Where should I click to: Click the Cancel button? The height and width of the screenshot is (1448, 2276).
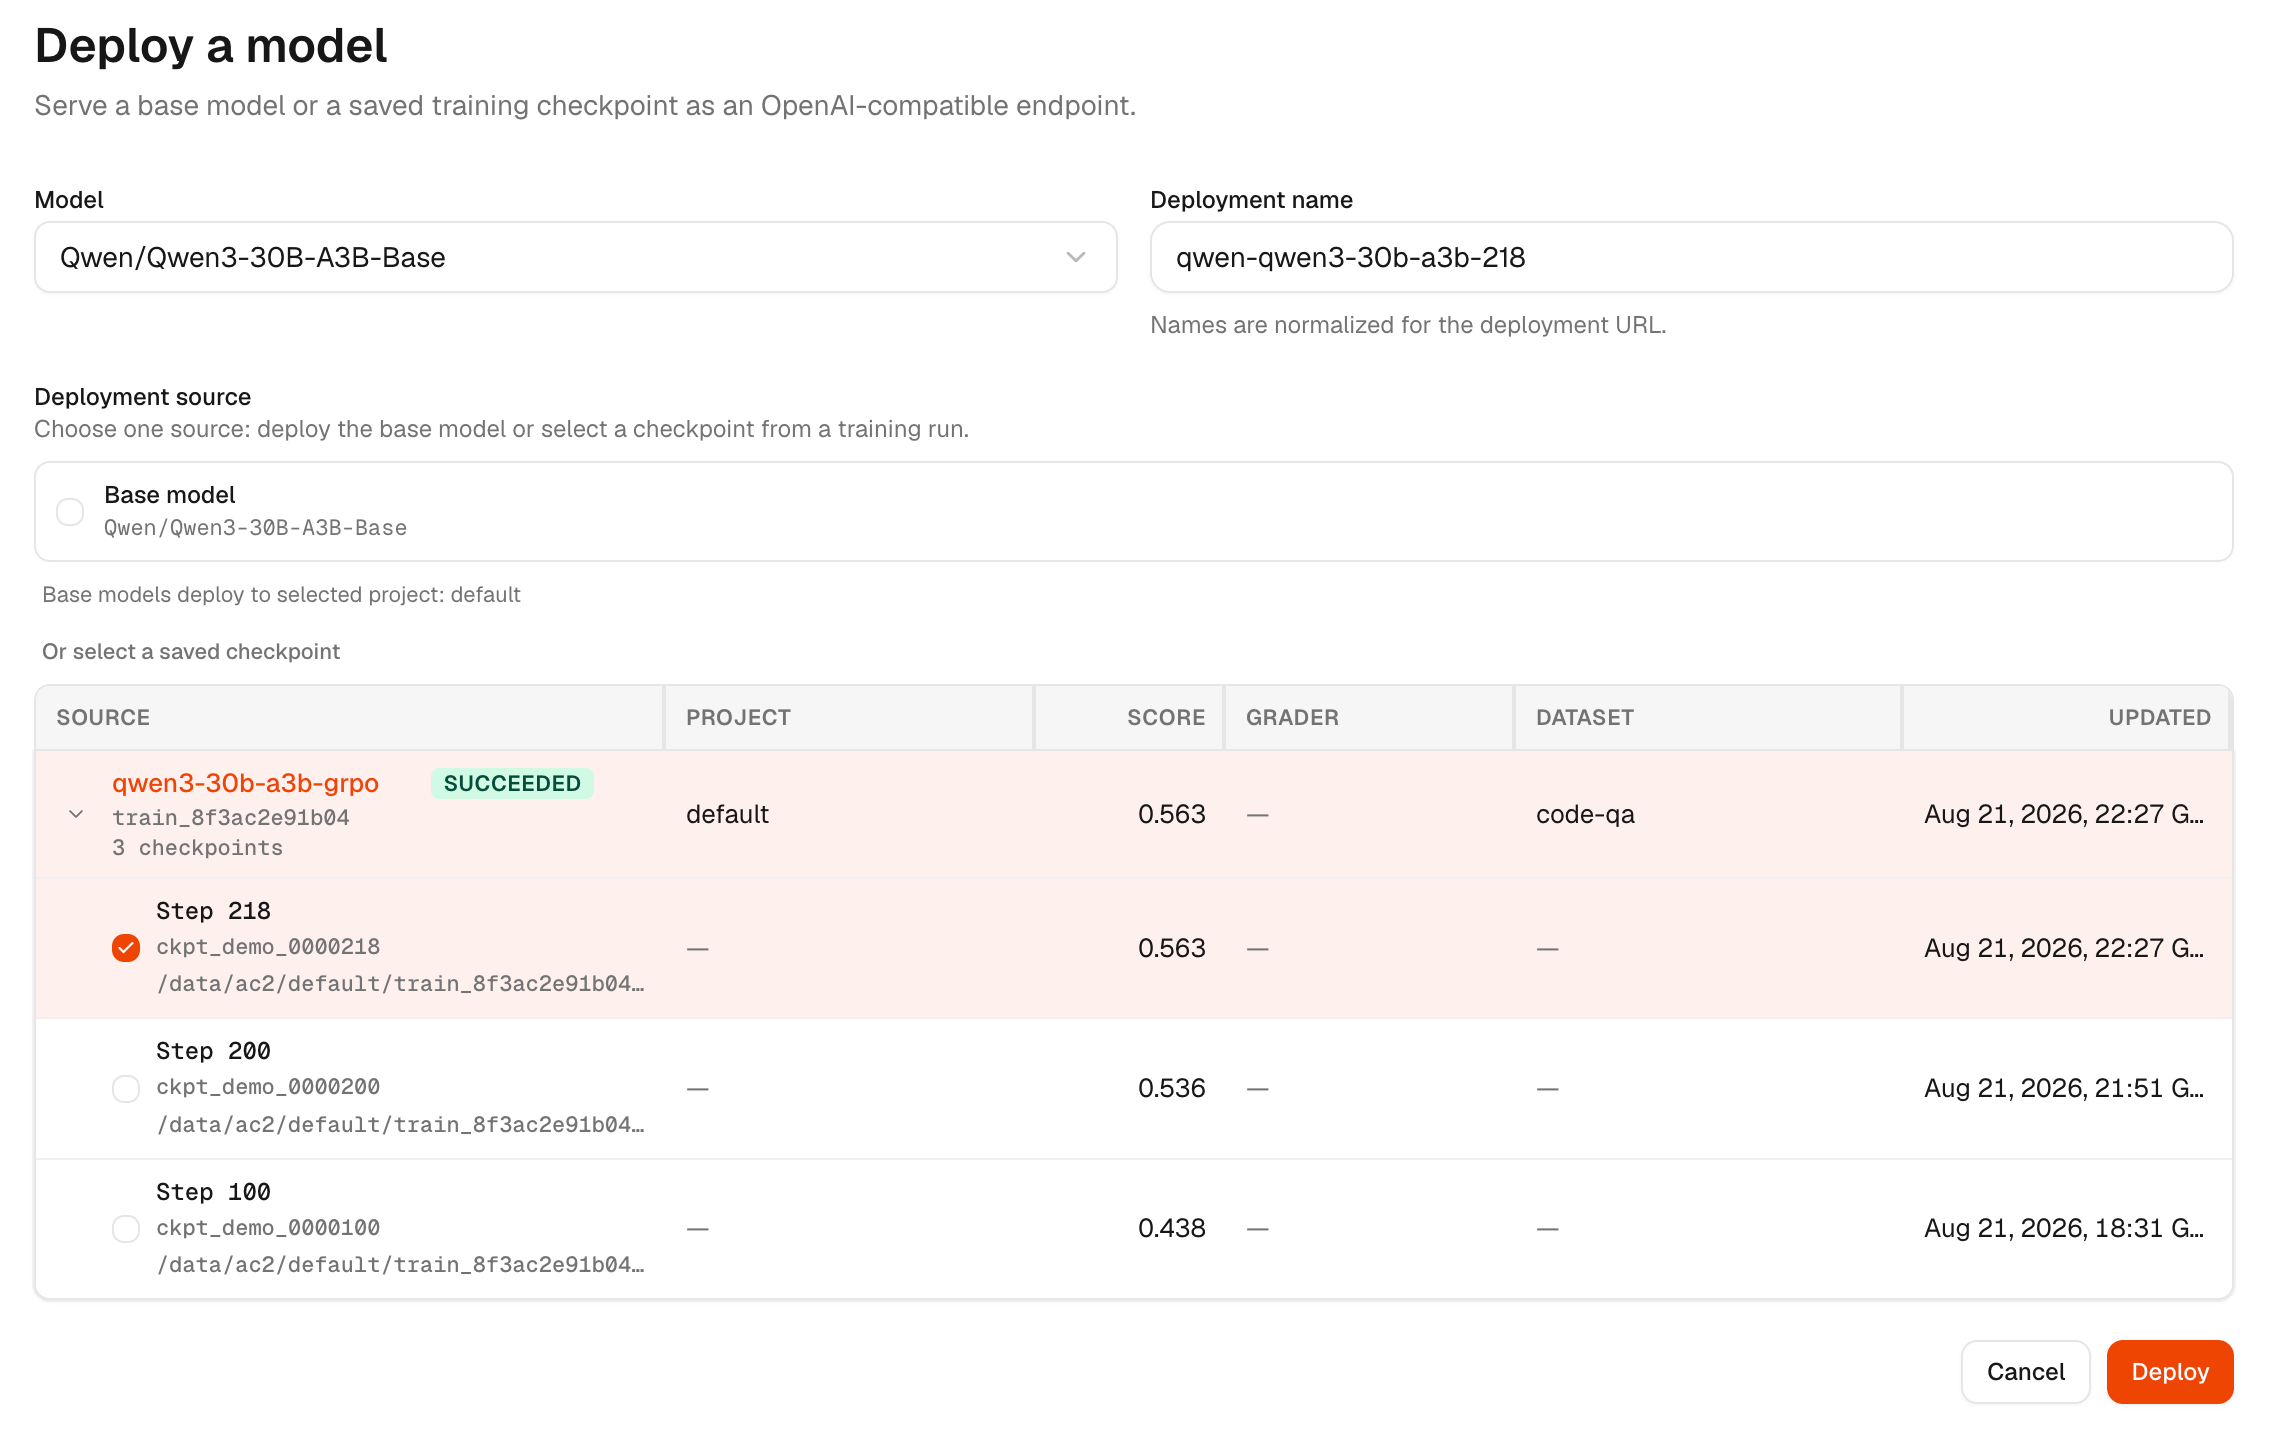click(2025, 1372)
